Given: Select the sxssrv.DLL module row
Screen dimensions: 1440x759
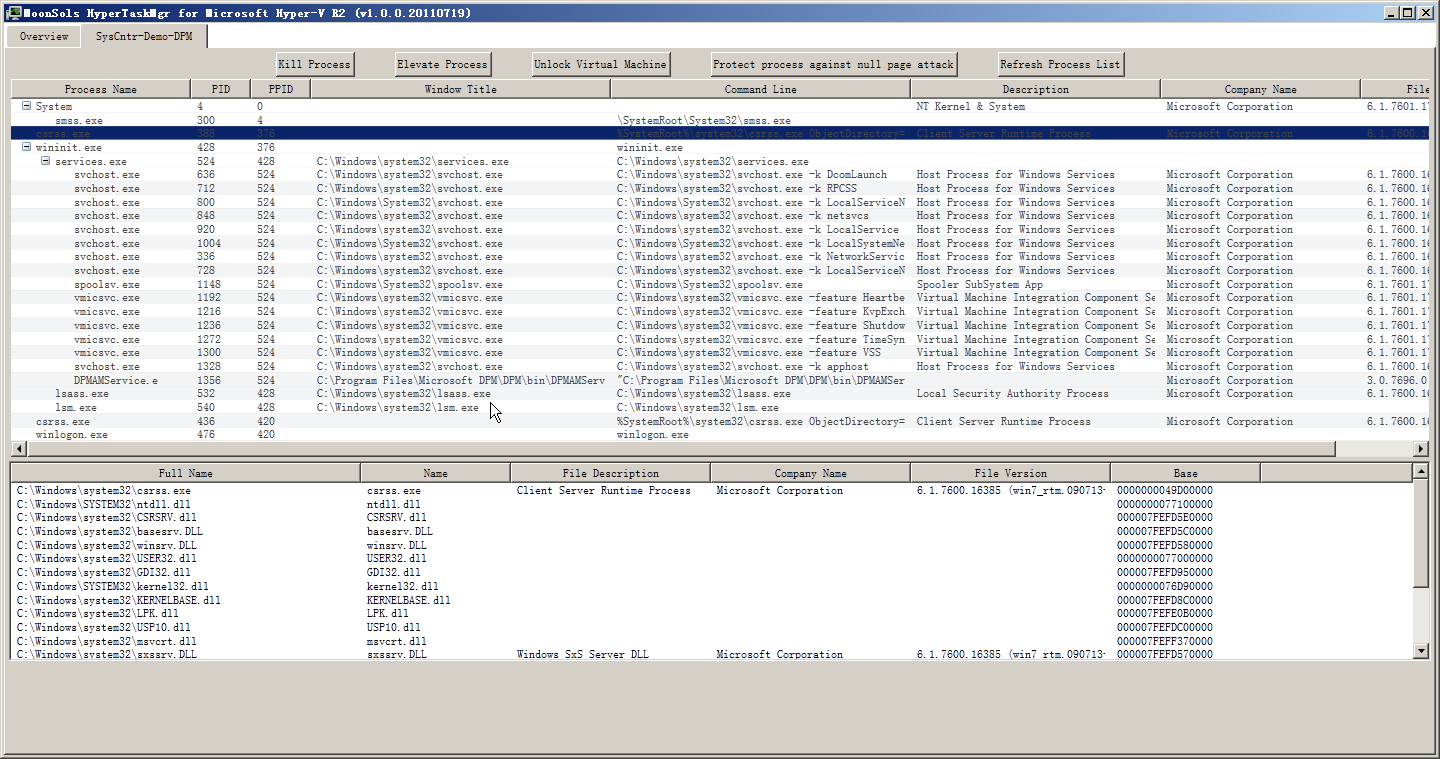Looking at the screenshot, I should [x=712, y=654].
